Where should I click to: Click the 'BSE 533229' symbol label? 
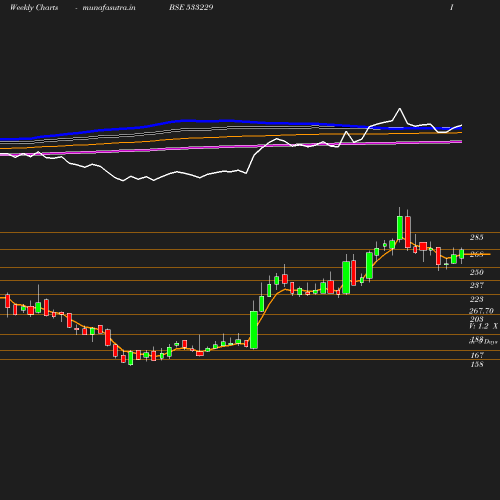point(191,7)
